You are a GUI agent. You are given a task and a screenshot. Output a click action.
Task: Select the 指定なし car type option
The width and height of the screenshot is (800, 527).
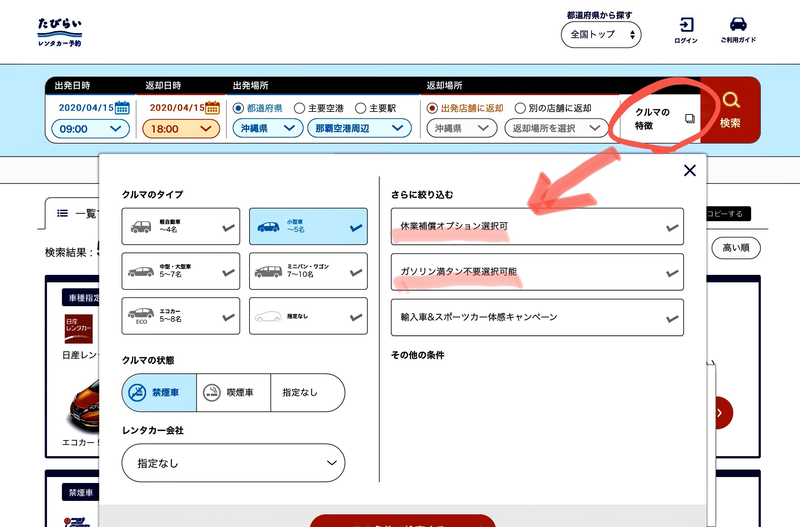pos(308,316)
